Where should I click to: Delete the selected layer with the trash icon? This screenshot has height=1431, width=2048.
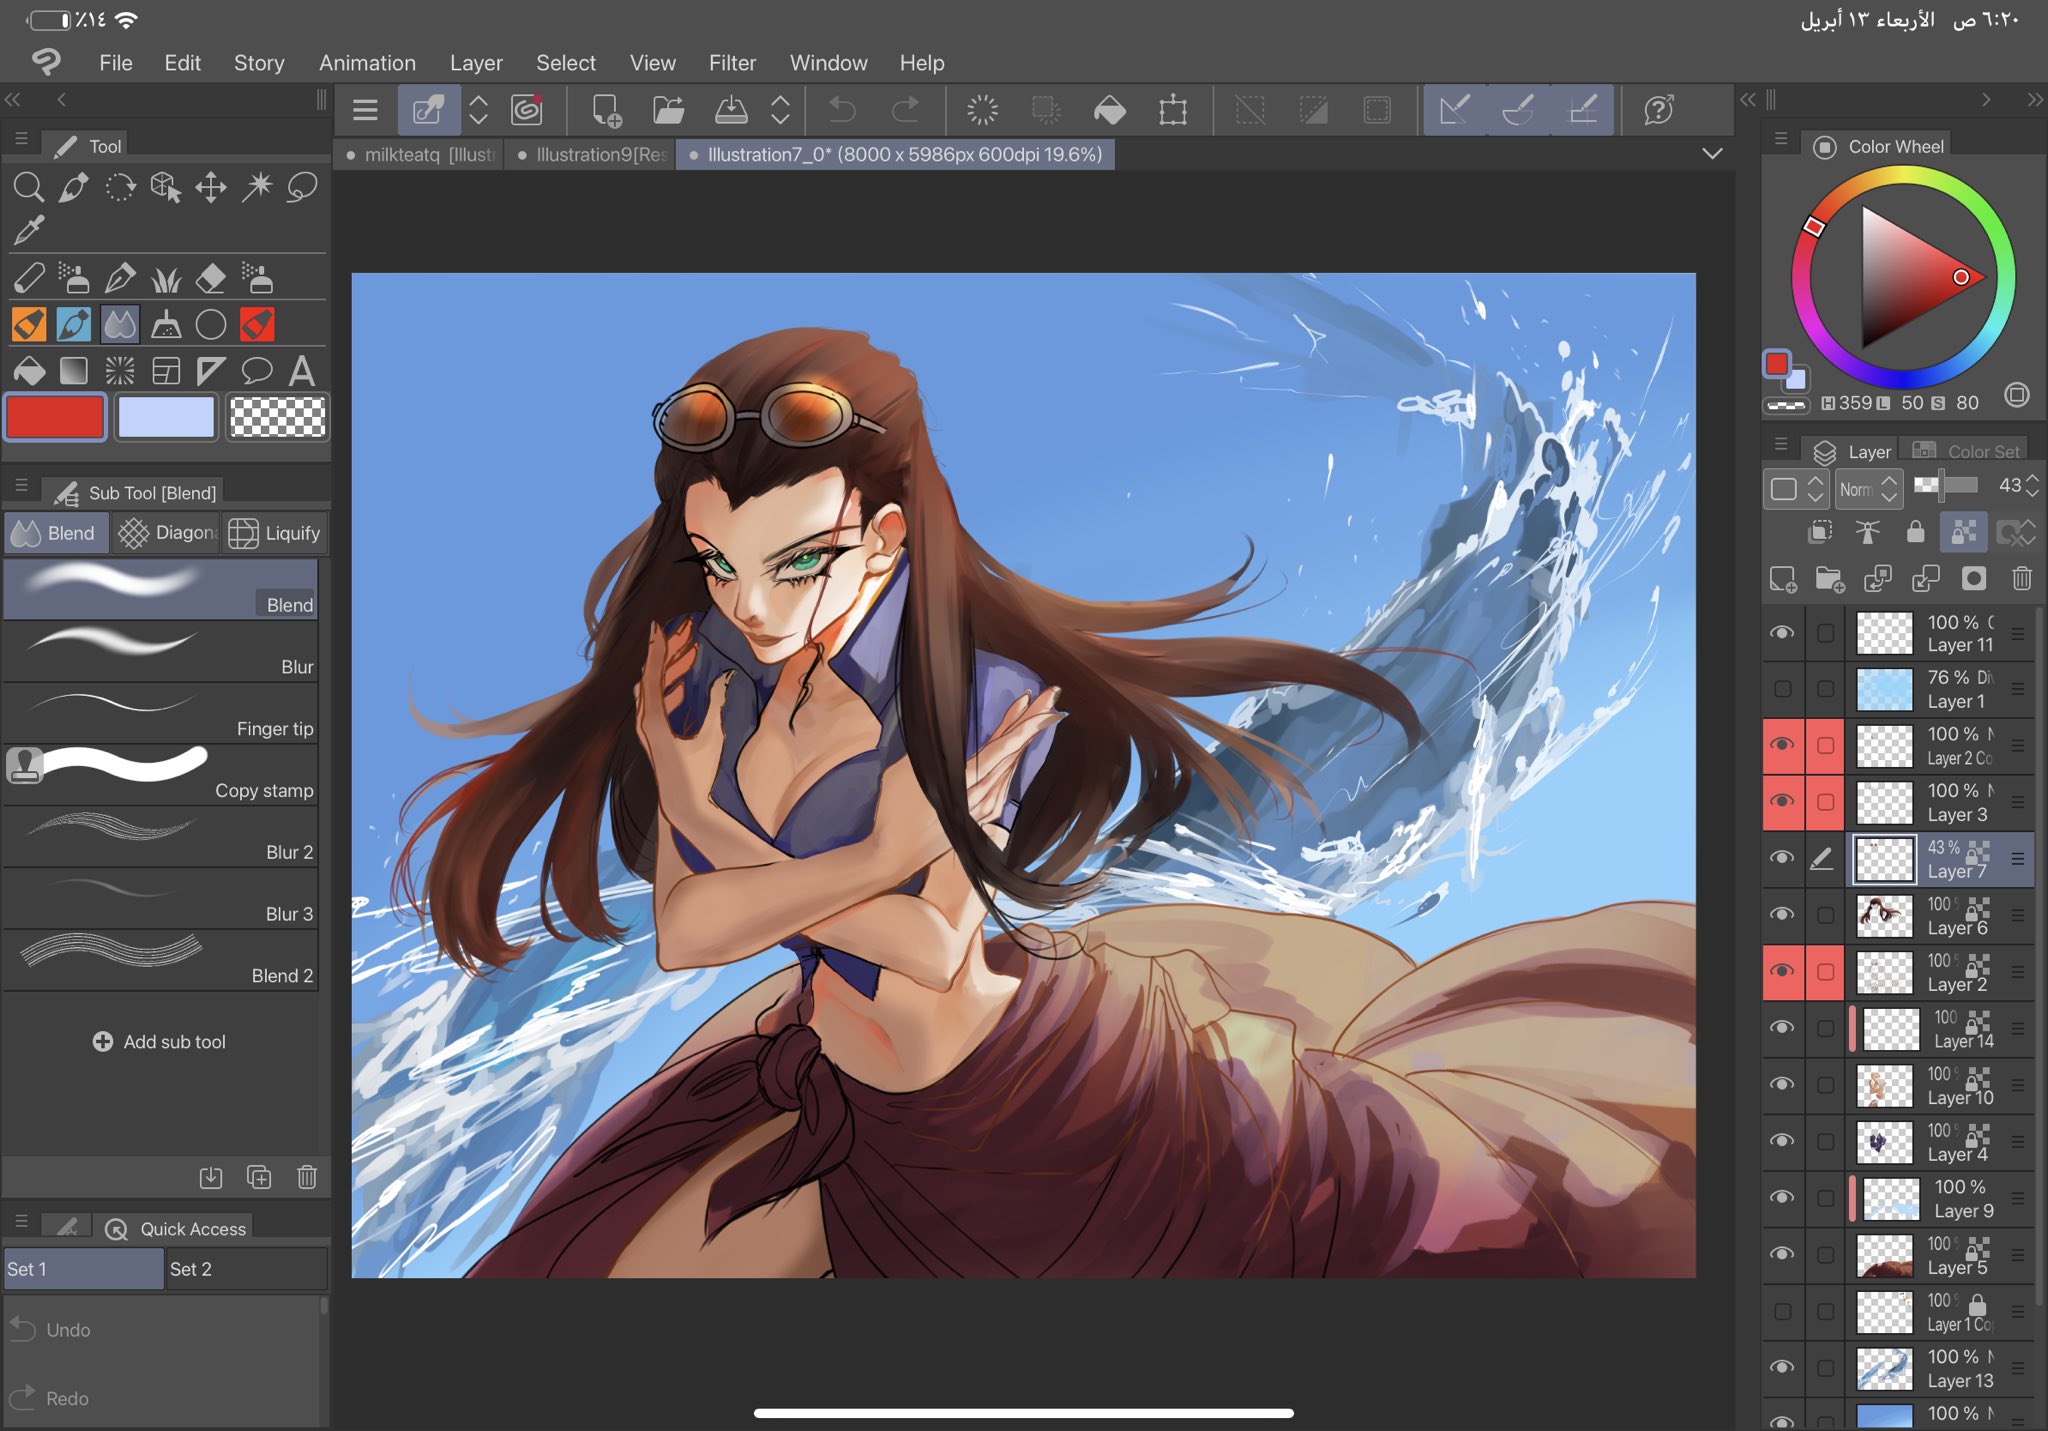click(x=2023, y=578)
